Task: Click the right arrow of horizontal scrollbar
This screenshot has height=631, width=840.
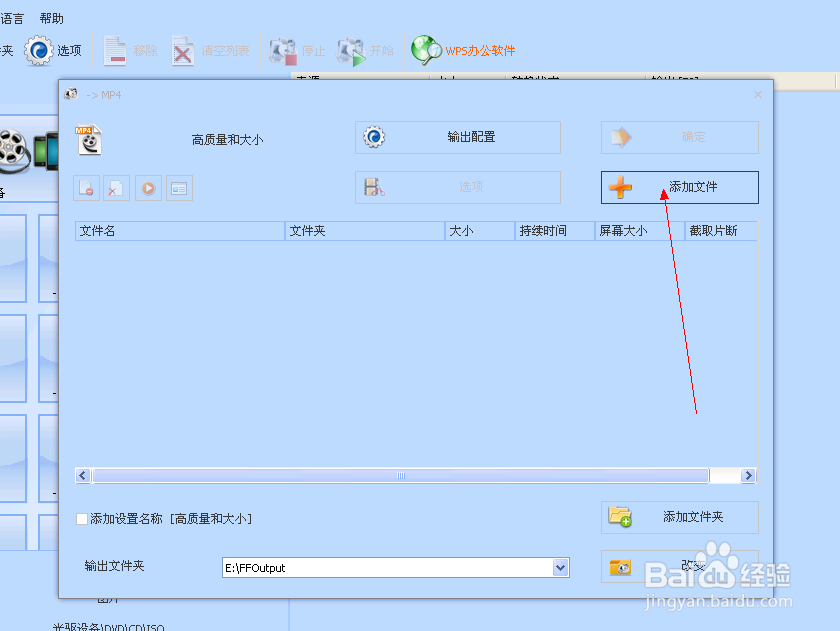Action: pyautogui.click(x=747, y=476)
